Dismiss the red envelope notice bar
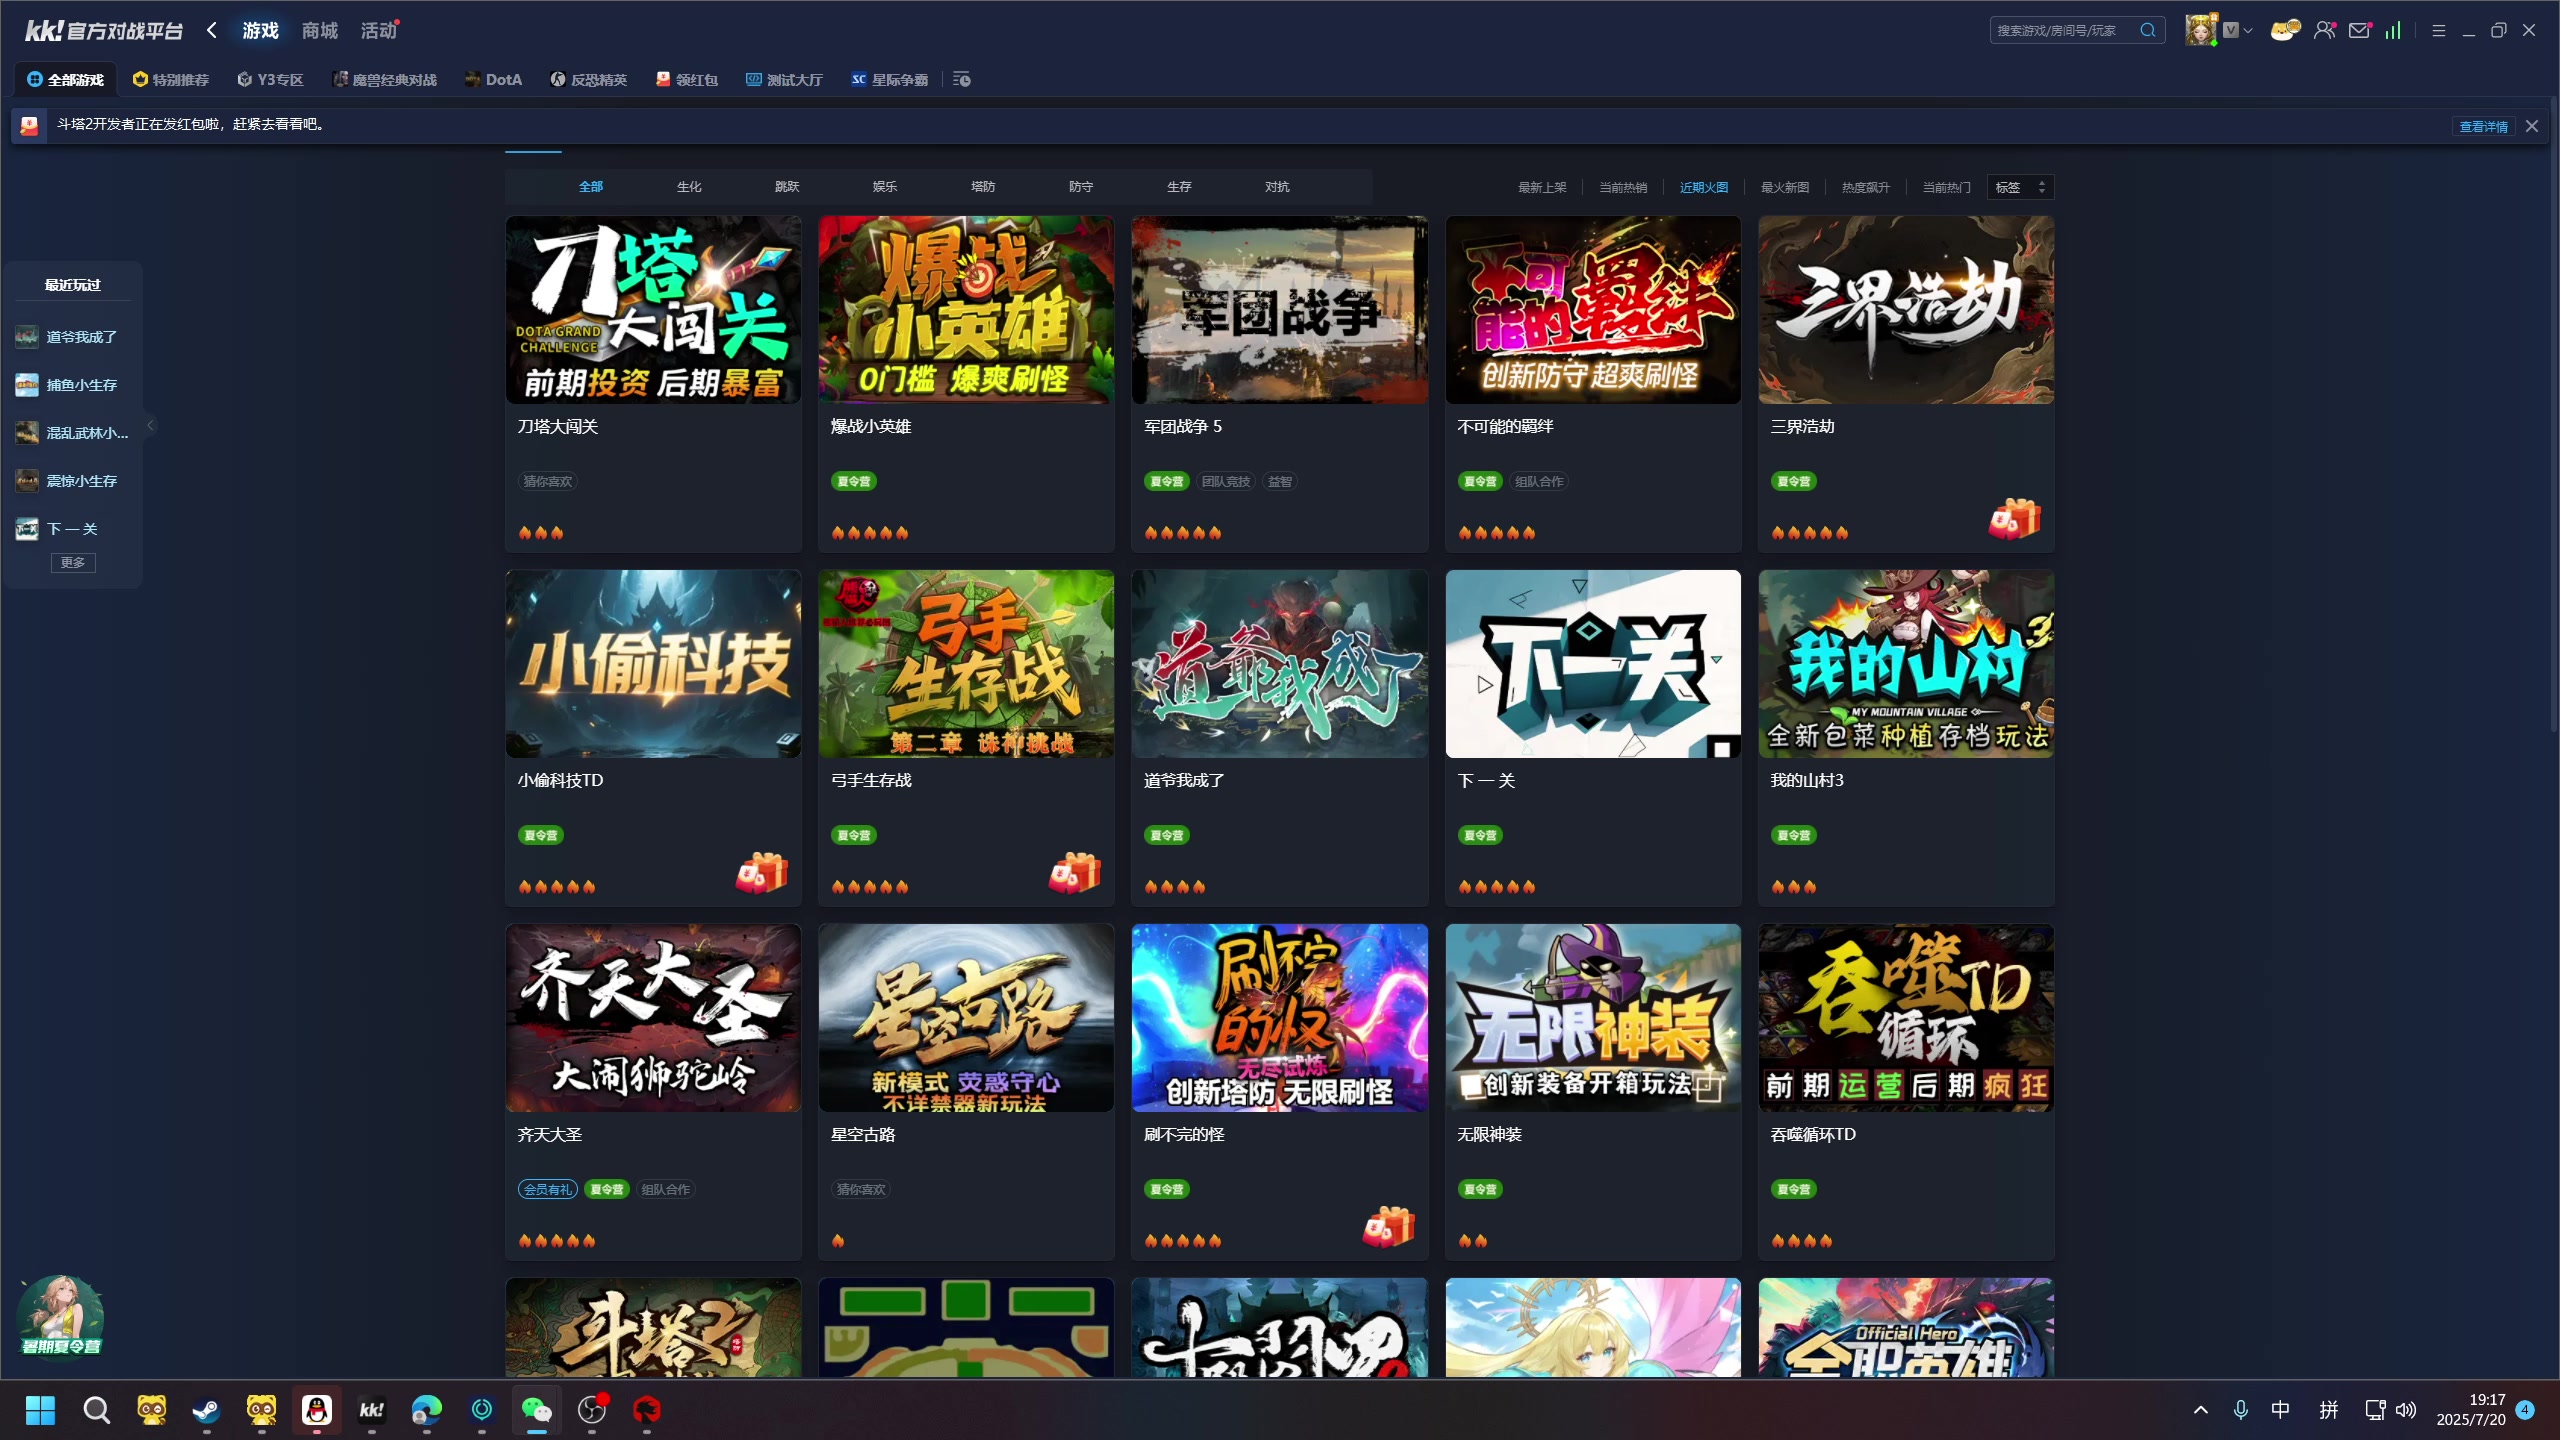Screen dimensions: 2560x1440 point(2532,126)
